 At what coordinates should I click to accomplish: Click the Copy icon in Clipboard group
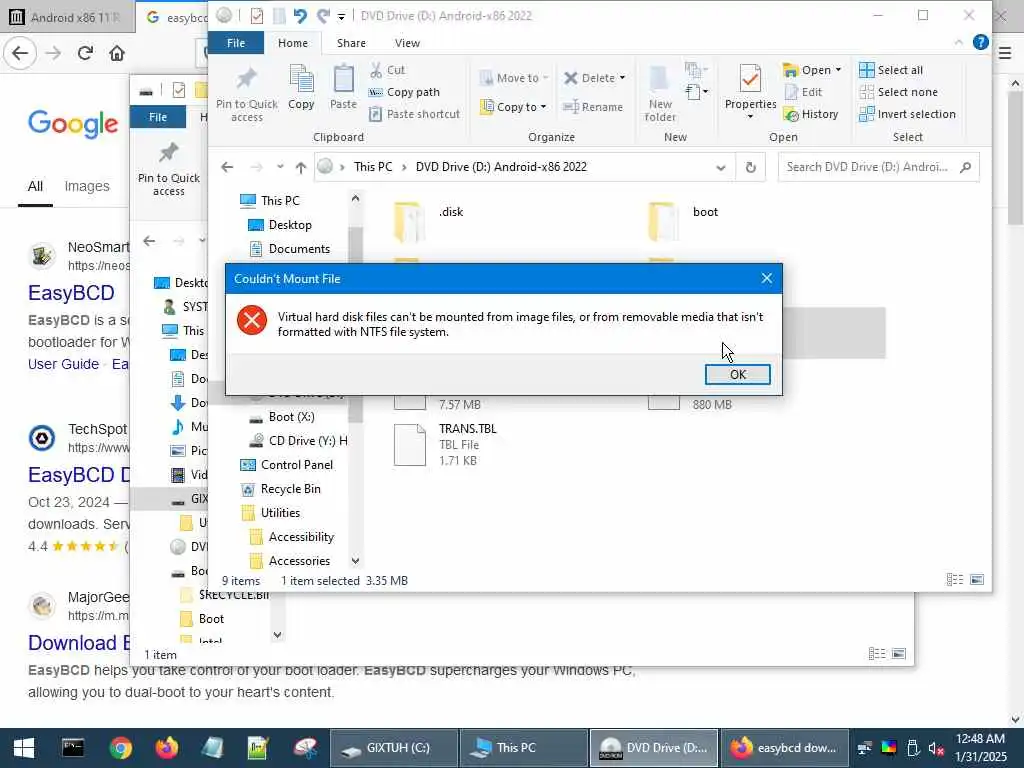301,87
